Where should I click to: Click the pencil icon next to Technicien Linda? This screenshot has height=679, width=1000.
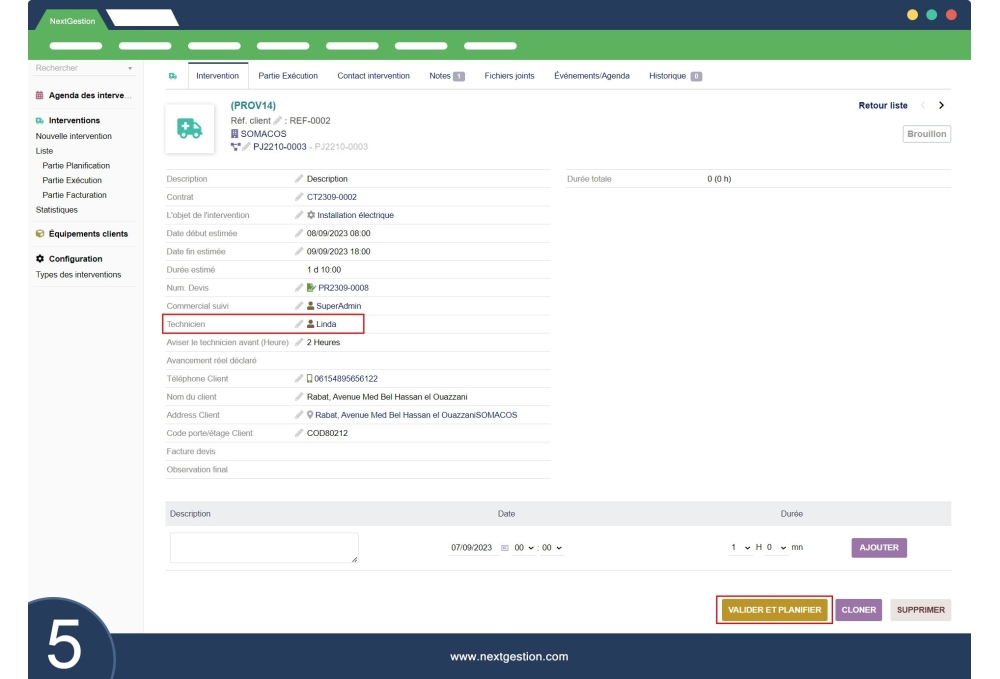tap(298, 324)
